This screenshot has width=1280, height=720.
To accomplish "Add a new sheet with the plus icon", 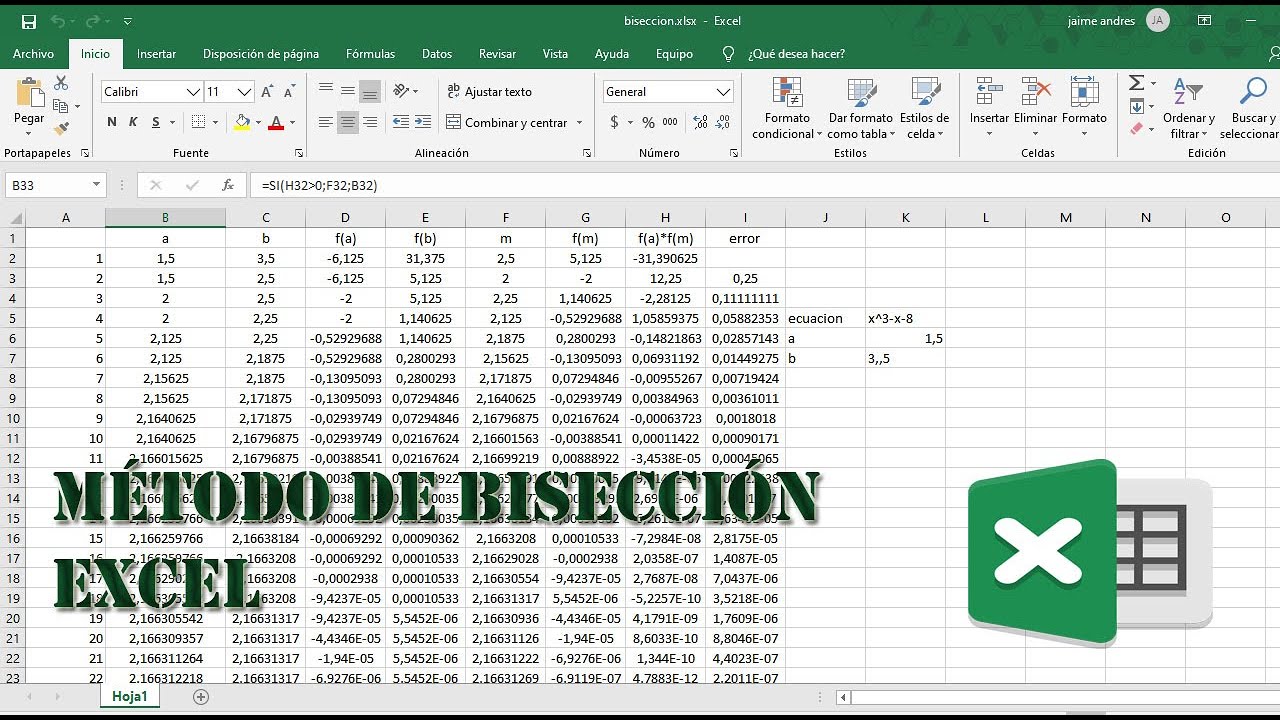I will [201, 697].
